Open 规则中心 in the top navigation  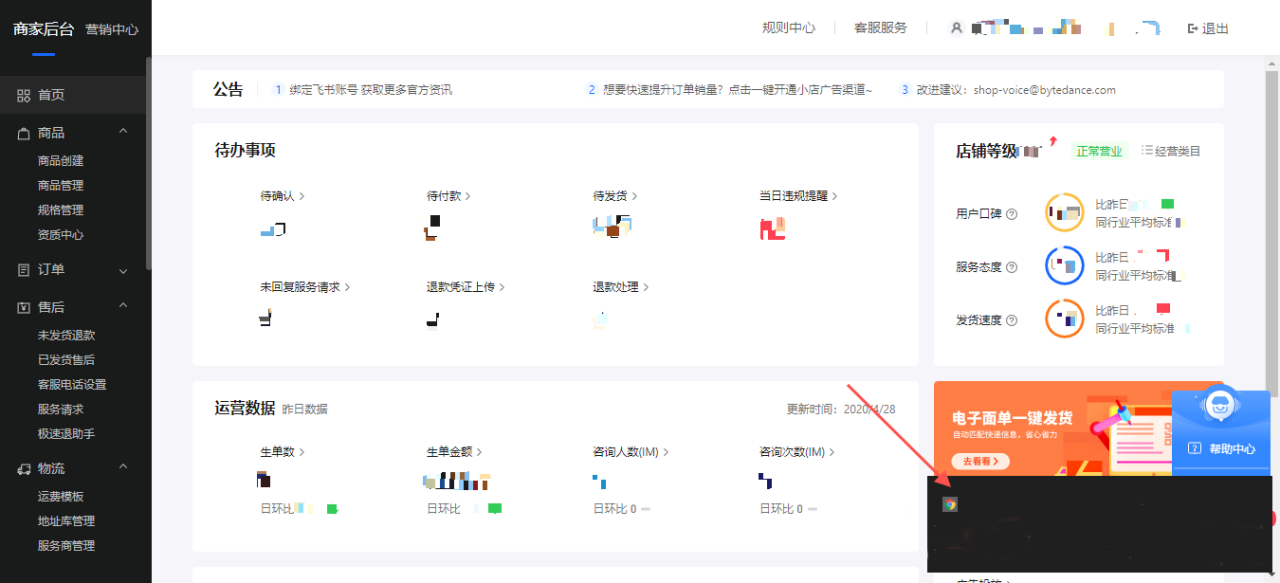(x=788, y=28)
